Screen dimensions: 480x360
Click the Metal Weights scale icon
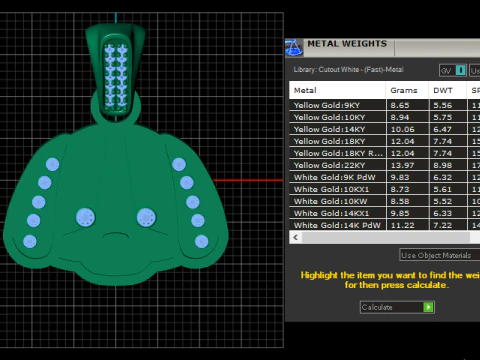[x=294, y=47]
